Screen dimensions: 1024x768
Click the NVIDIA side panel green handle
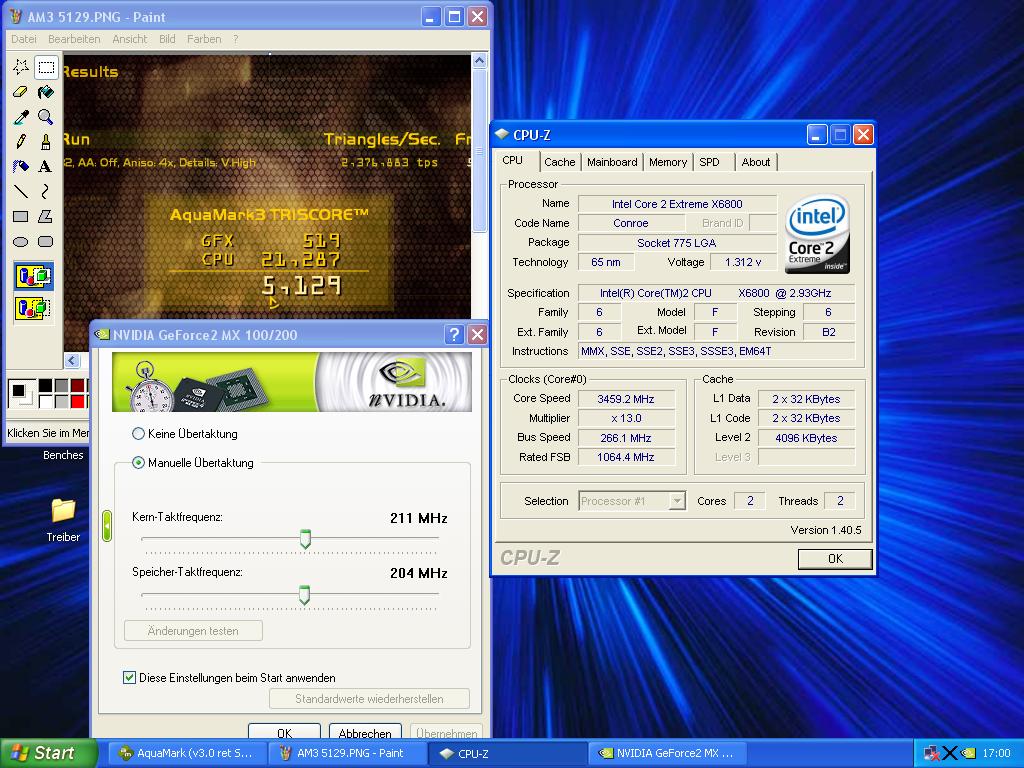click(x=107, y=526)
